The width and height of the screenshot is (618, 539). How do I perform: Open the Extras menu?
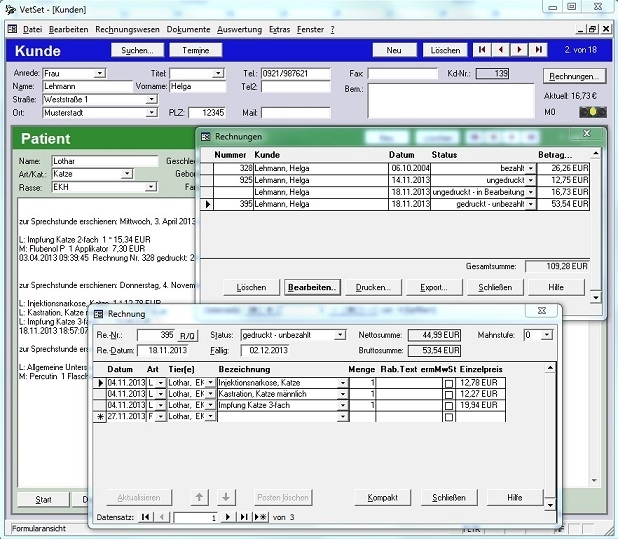click(279, 29)
